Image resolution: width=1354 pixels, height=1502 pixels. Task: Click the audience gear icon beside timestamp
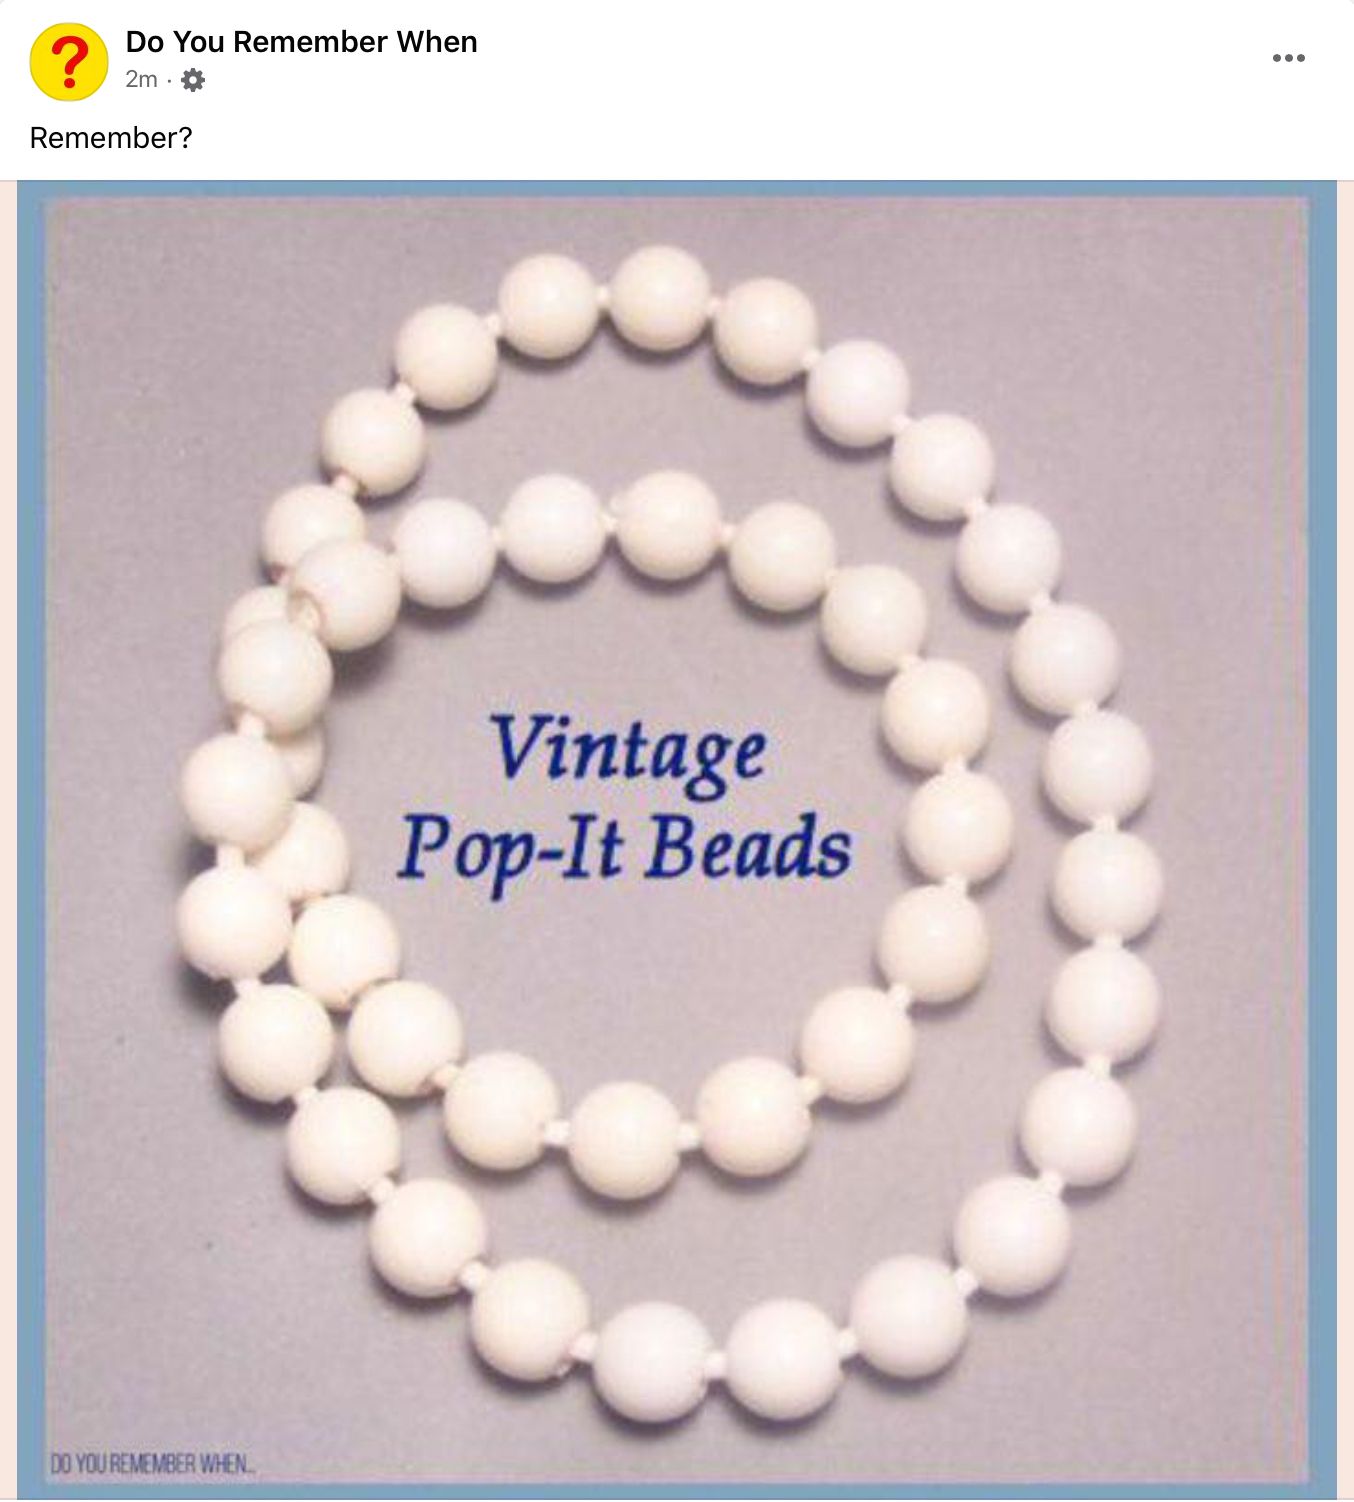pos(193,80)
